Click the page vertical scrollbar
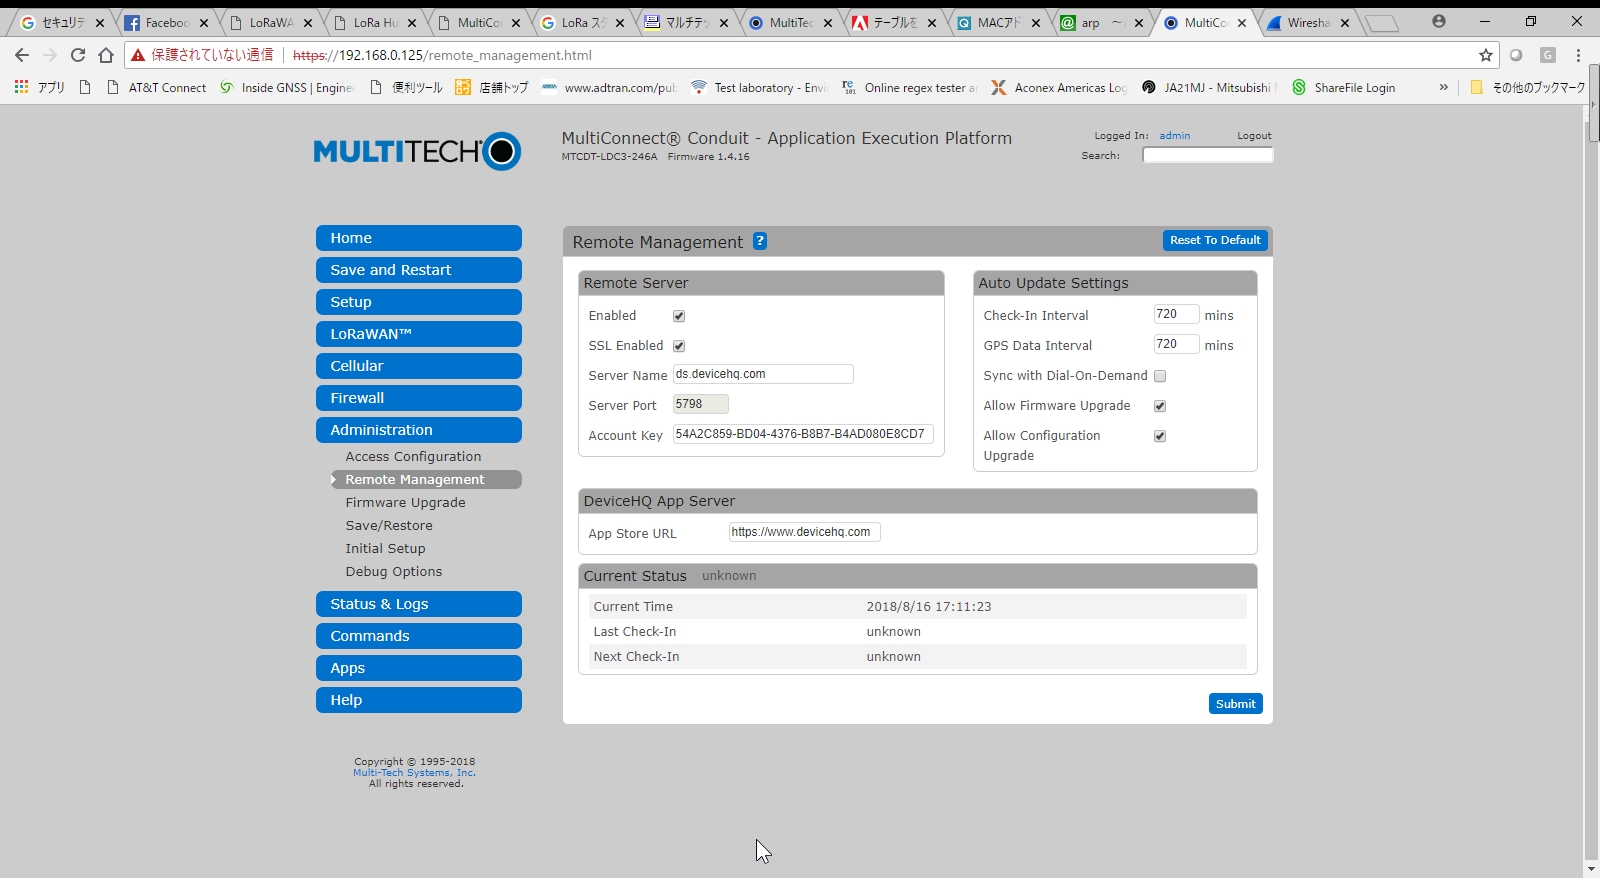This screenshot has width=1600, height=878. coord(1591,490)
